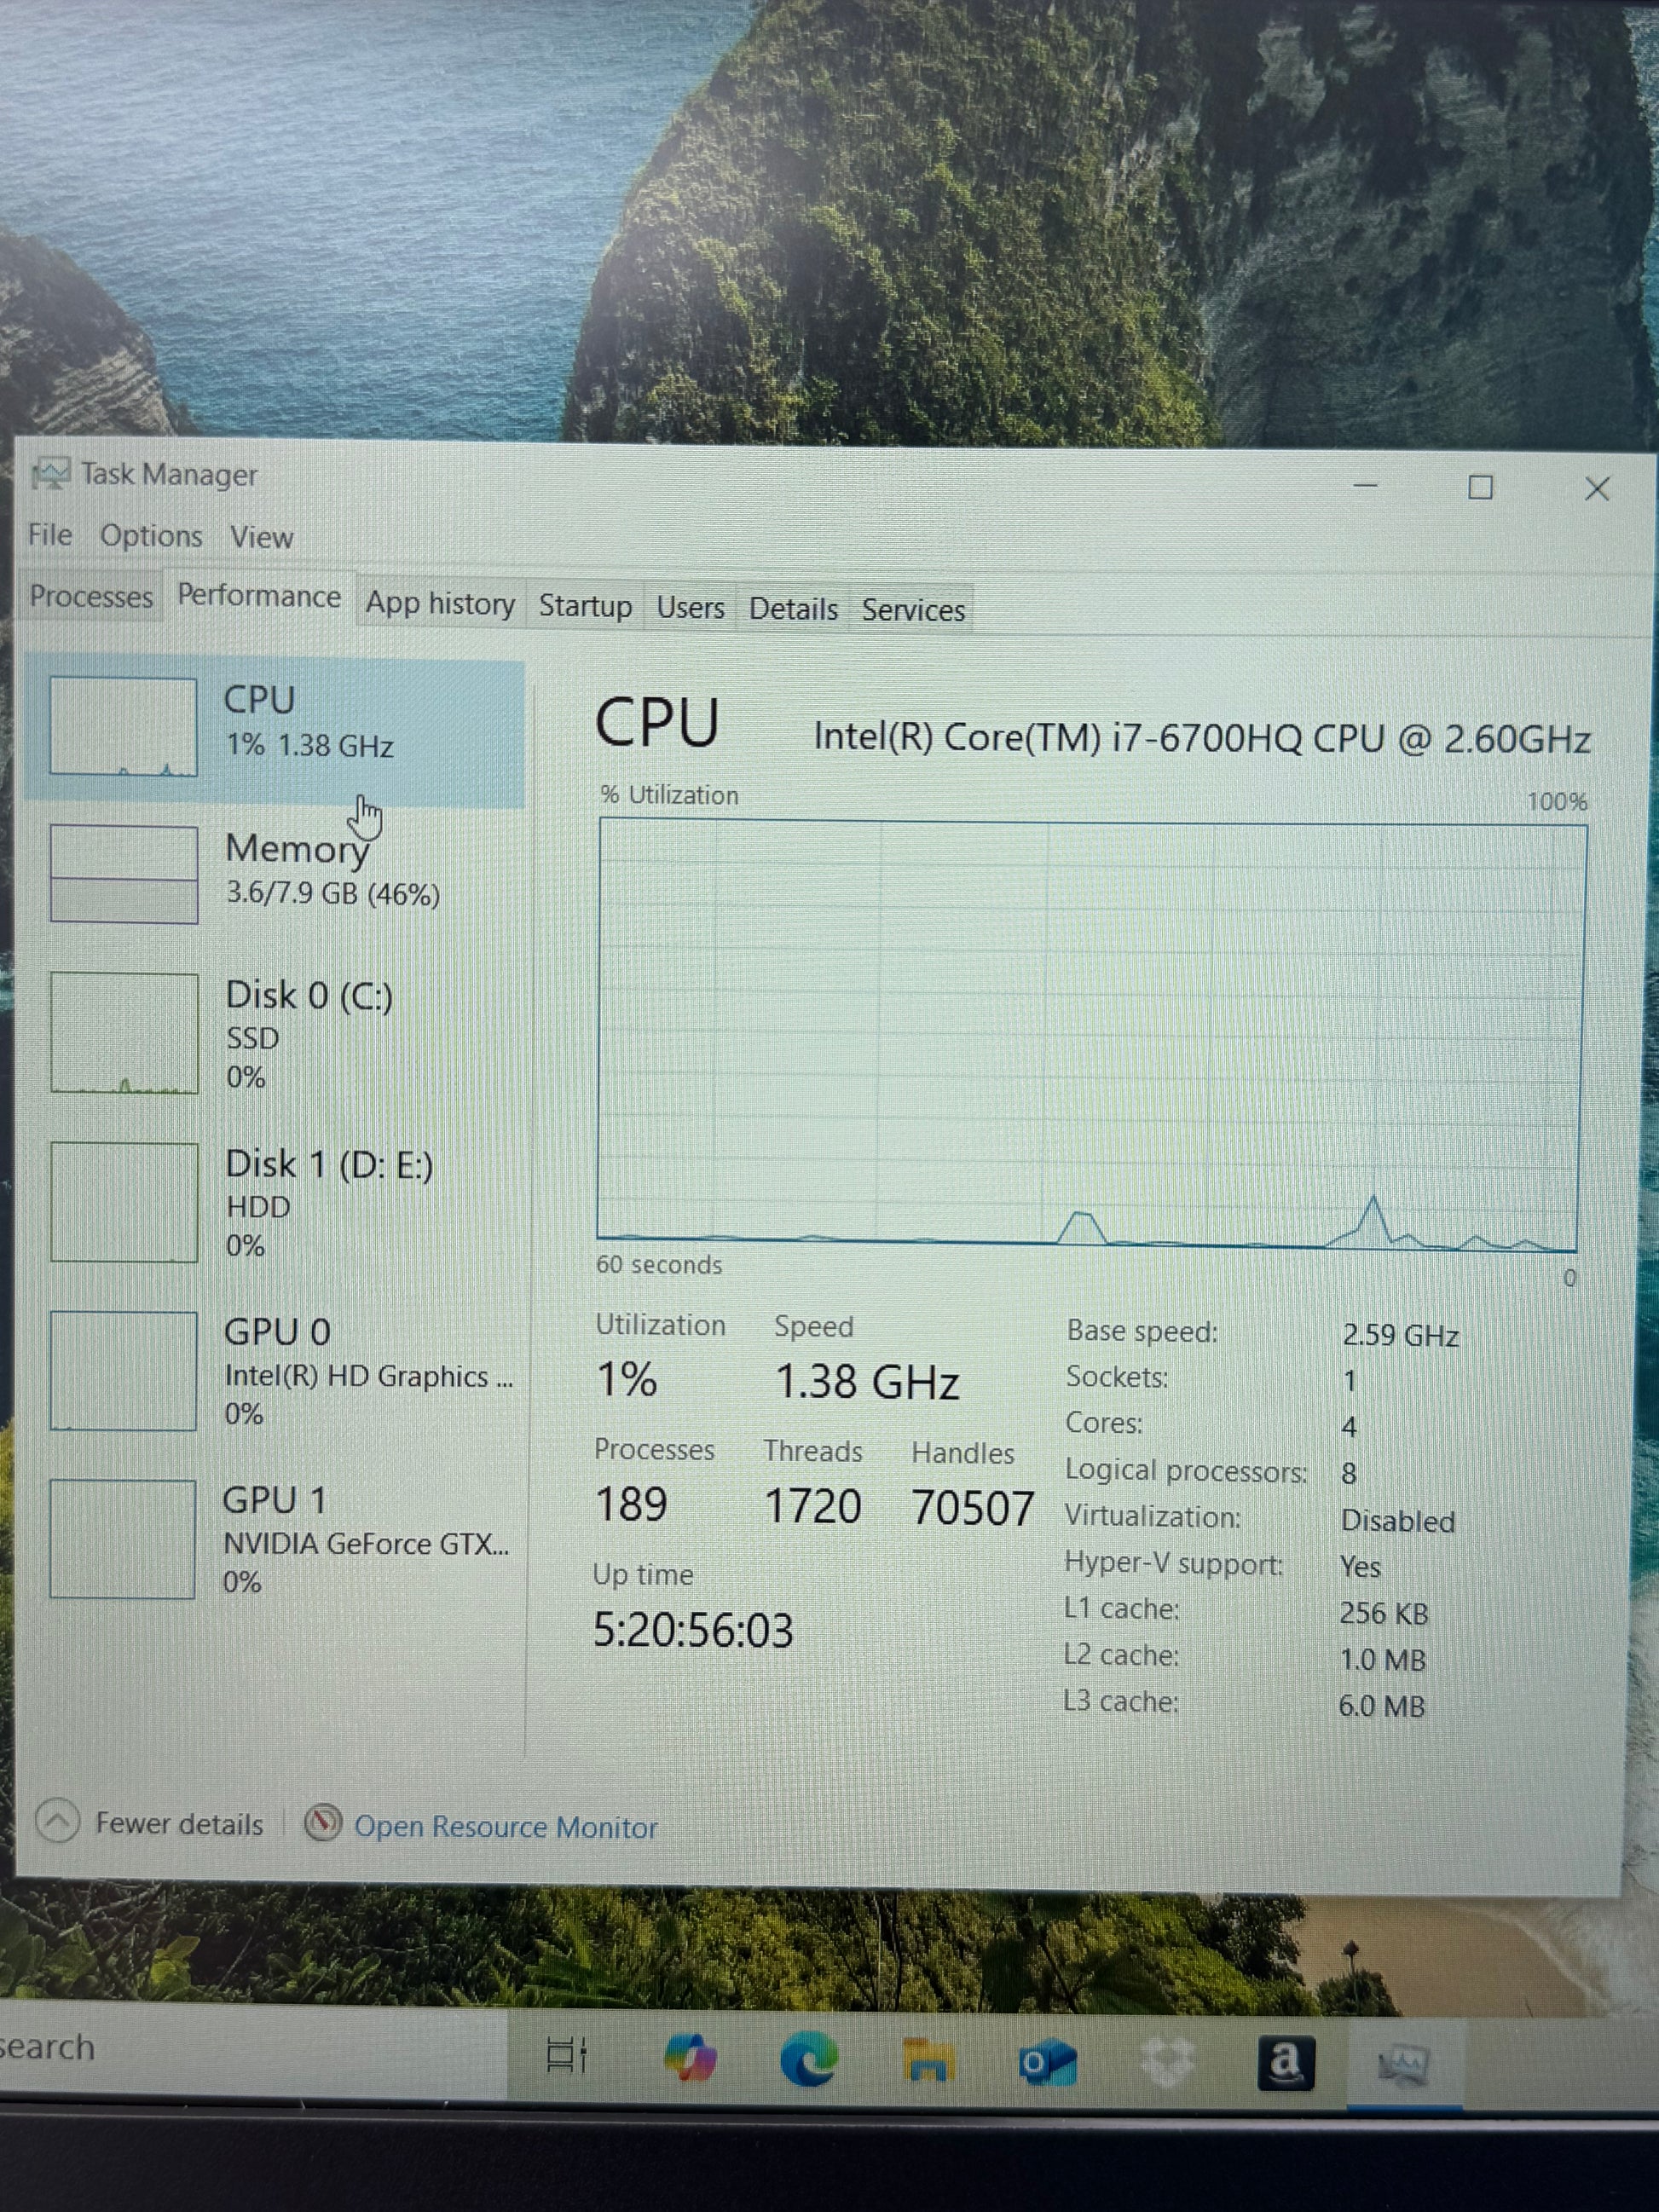Image resolution: width=1659 pixels, height=2212 pixels.
Task: Collapse view using Fewer details chevron
Action: 58,1820
